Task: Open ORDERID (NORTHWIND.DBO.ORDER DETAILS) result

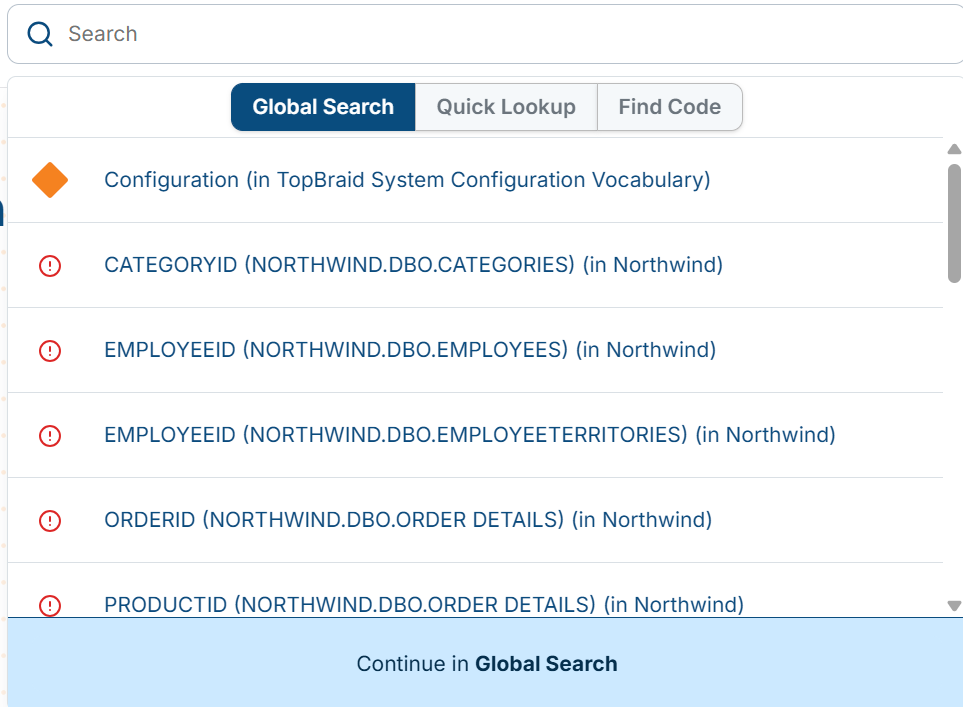Action: [475, 520]
